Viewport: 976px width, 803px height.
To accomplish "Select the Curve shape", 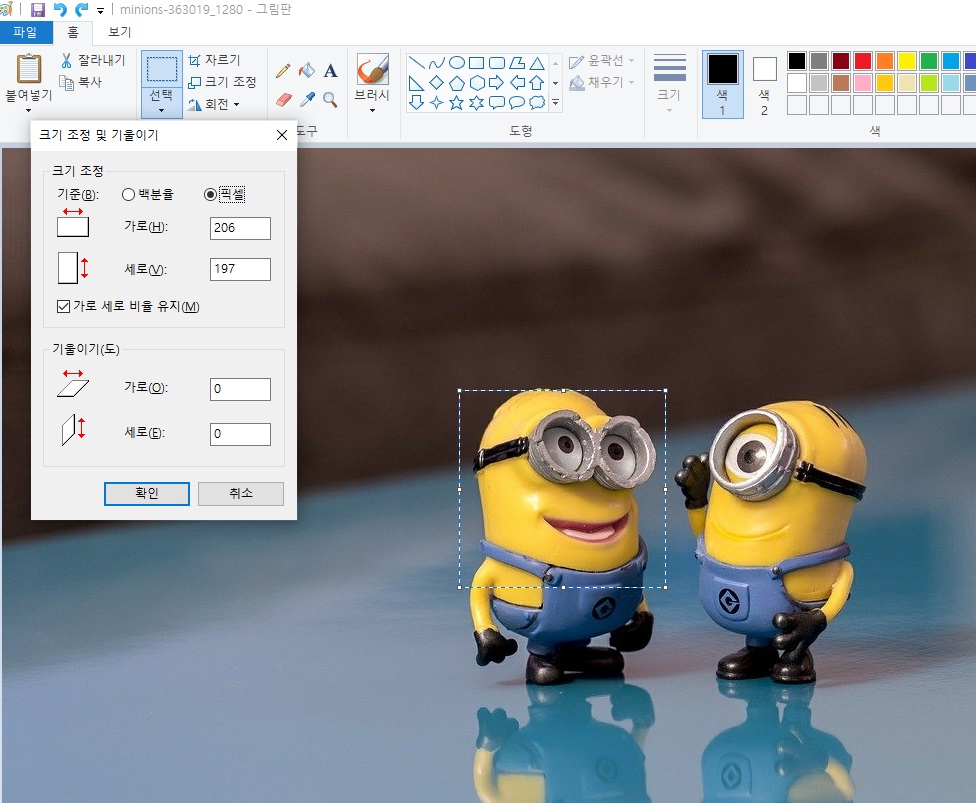I will [x=437, y=62].
